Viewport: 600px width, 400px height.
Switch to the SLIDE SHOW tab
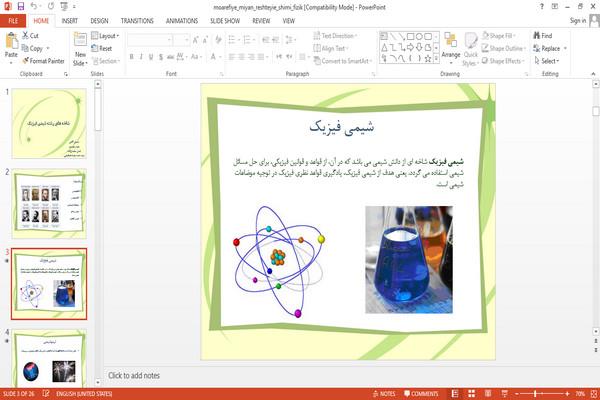(225, 21)
